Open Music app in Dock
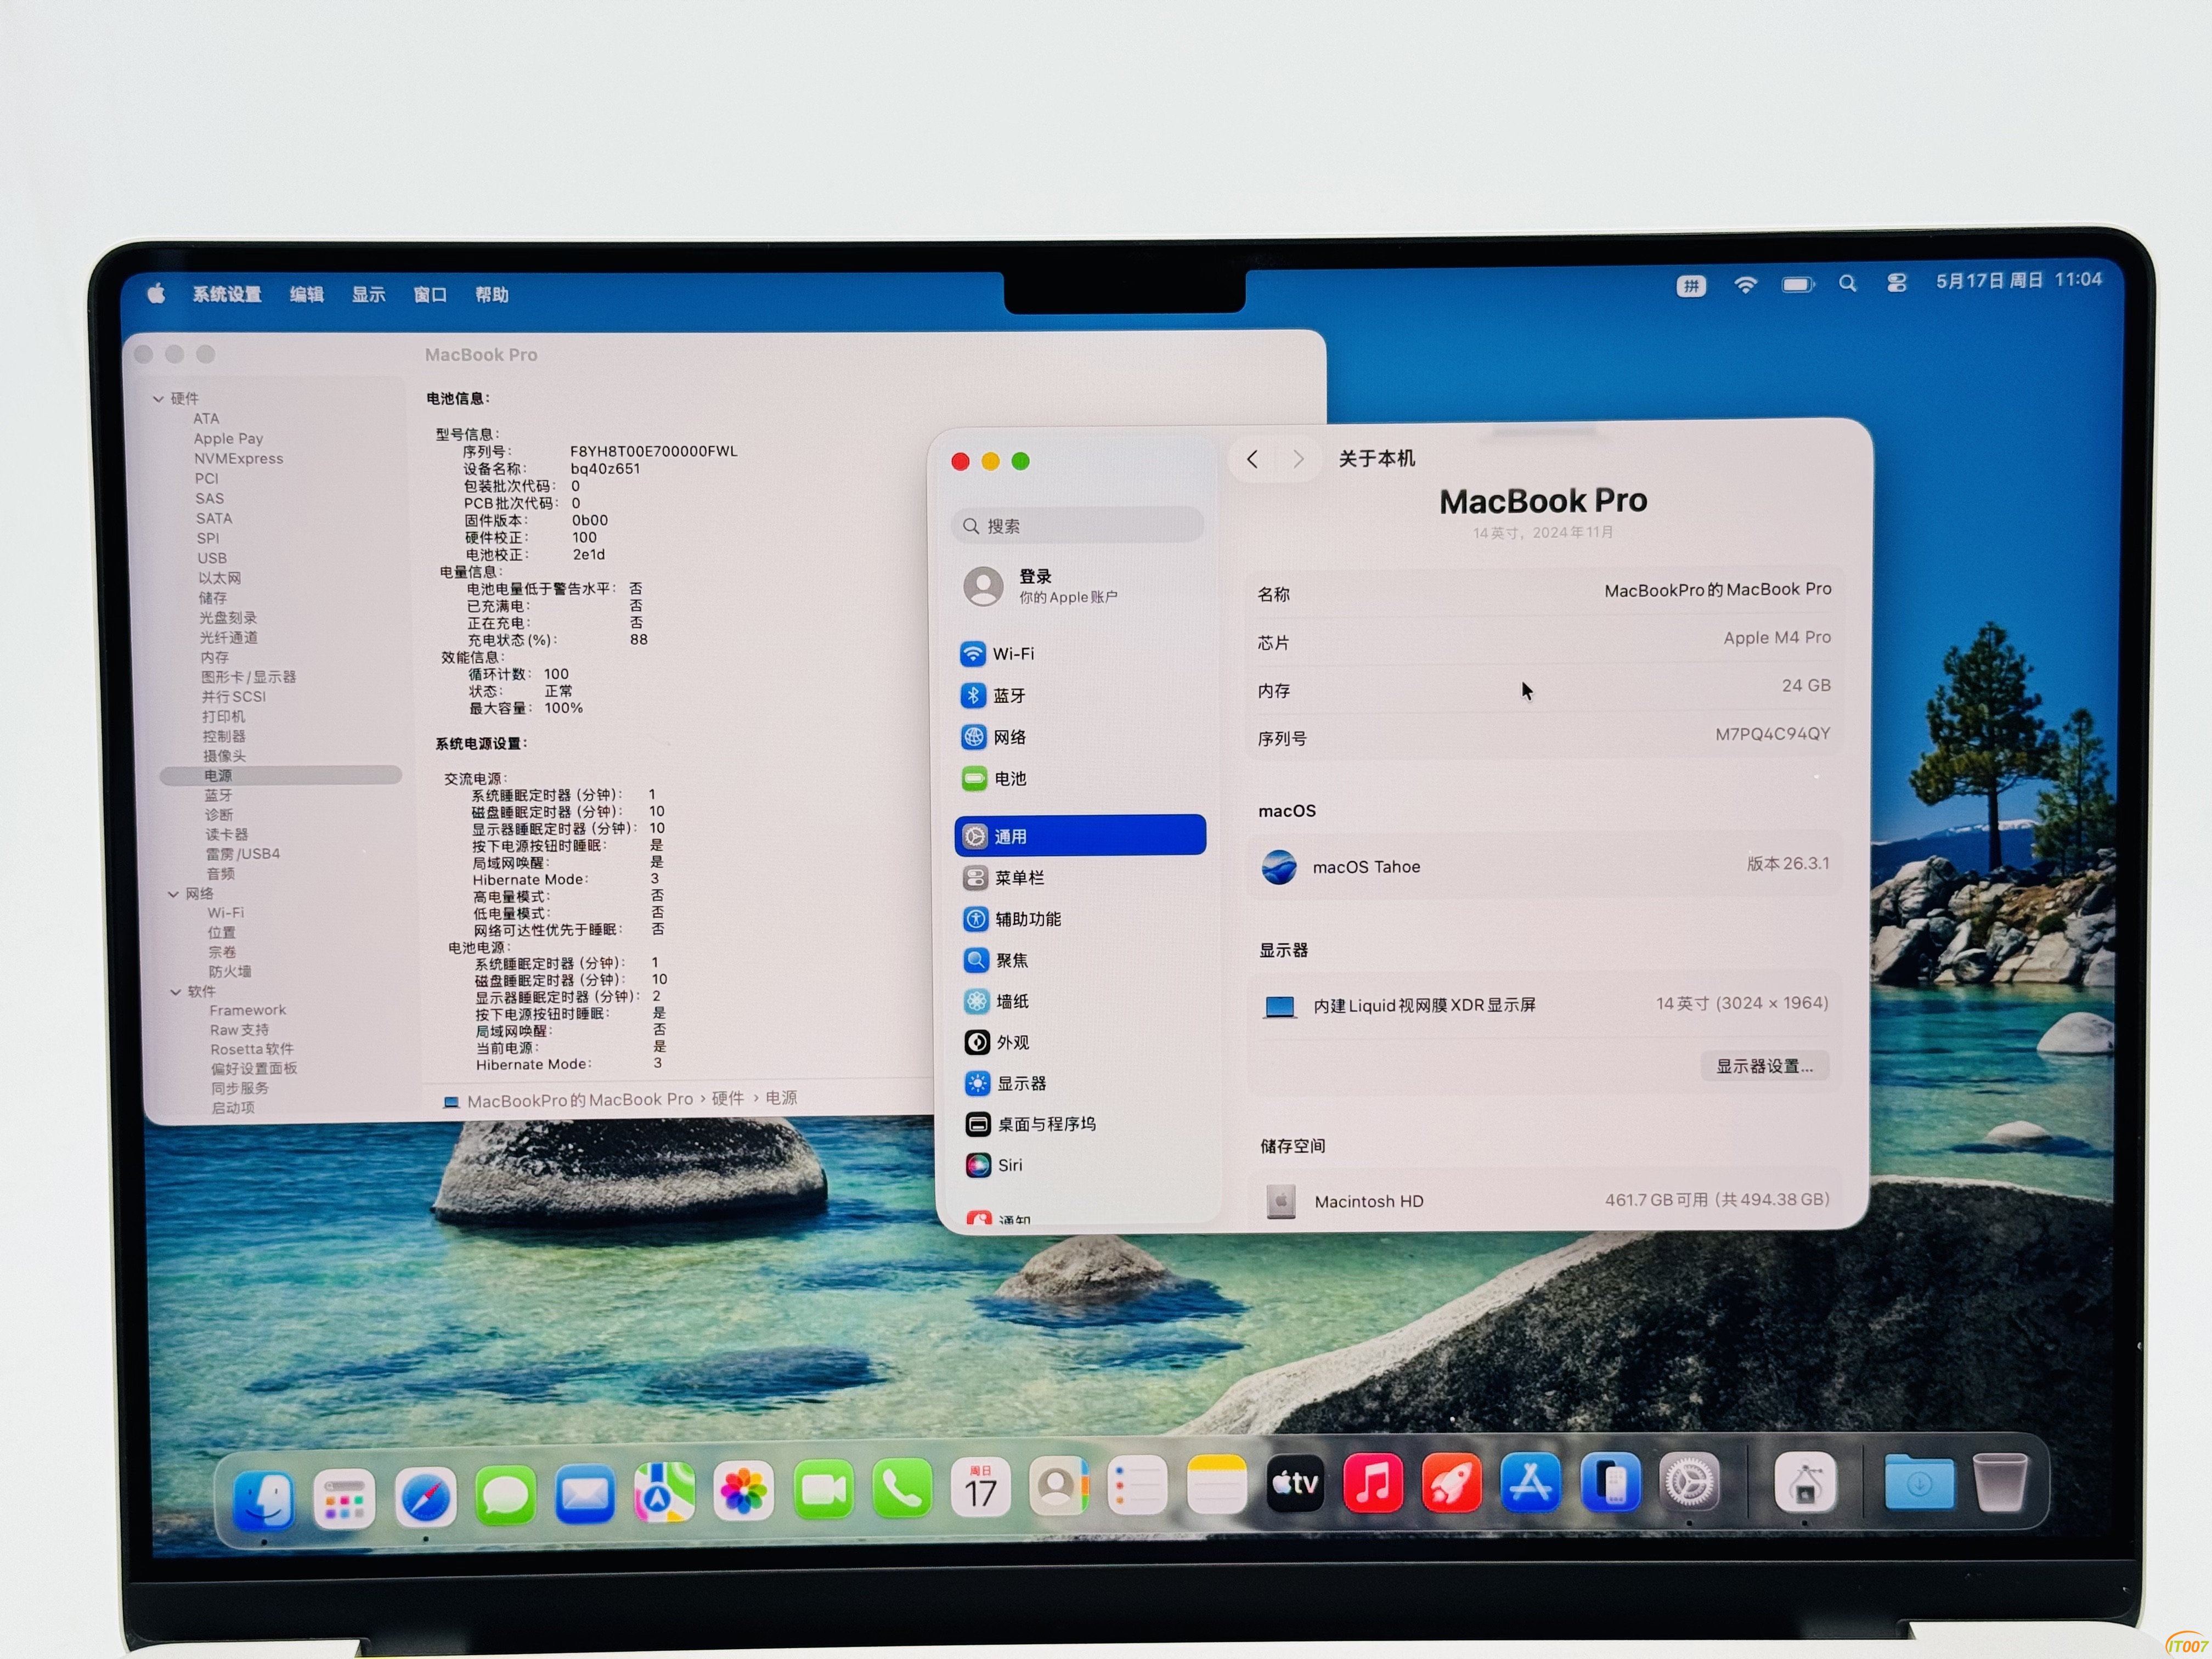Viewport: 2212px width, 1659px height. (1373, 1482)
